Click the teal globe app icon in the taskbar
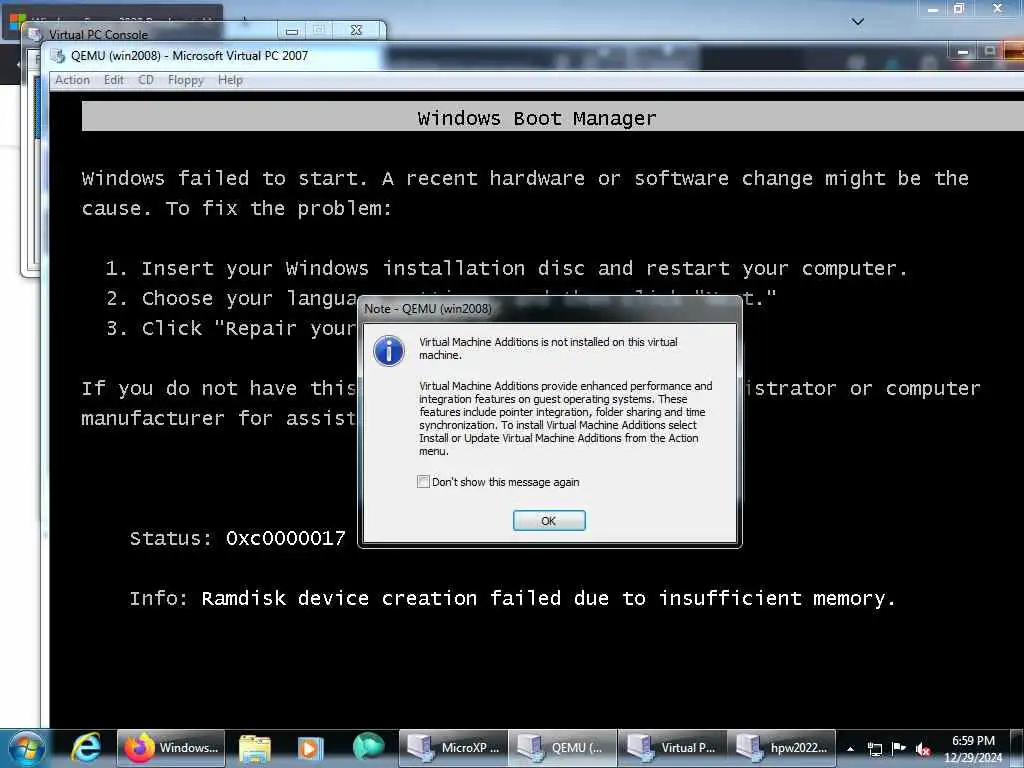The width and height of the screenshot is (1024, 768). (x=368, y=748)
